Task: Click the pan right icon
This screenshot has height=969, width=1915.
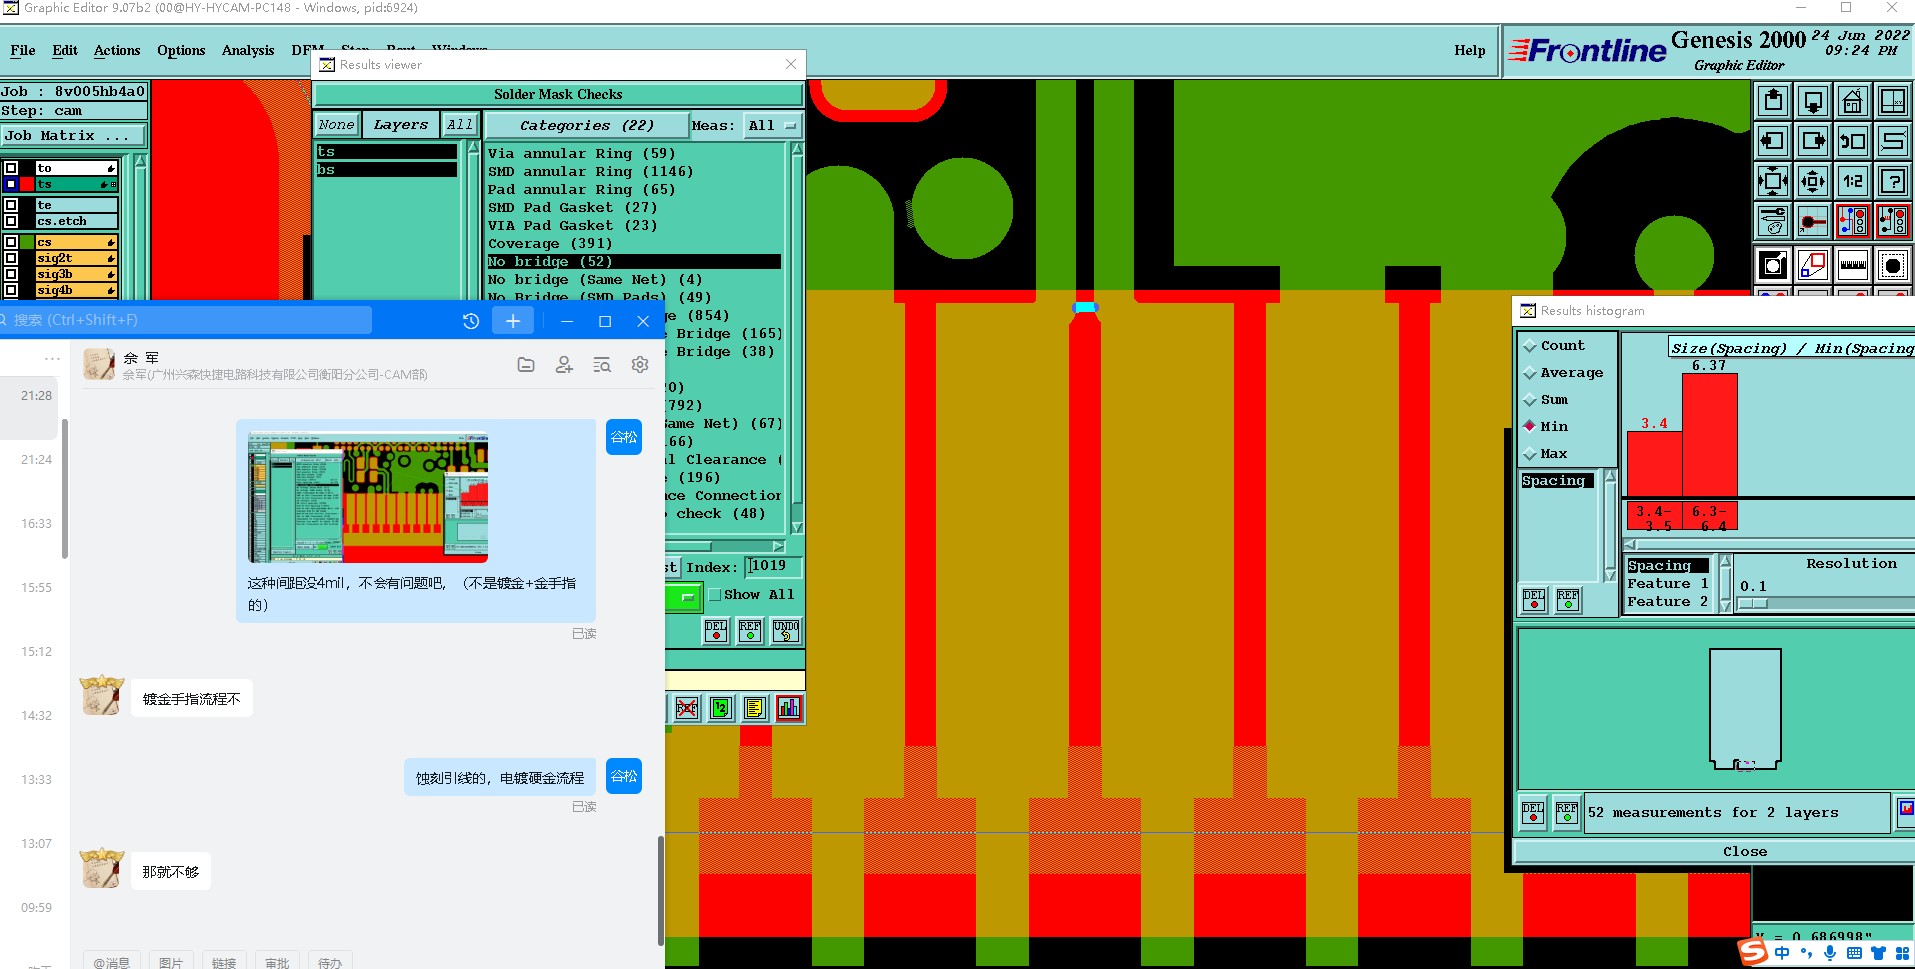Action: click(x=1813, y=141)
